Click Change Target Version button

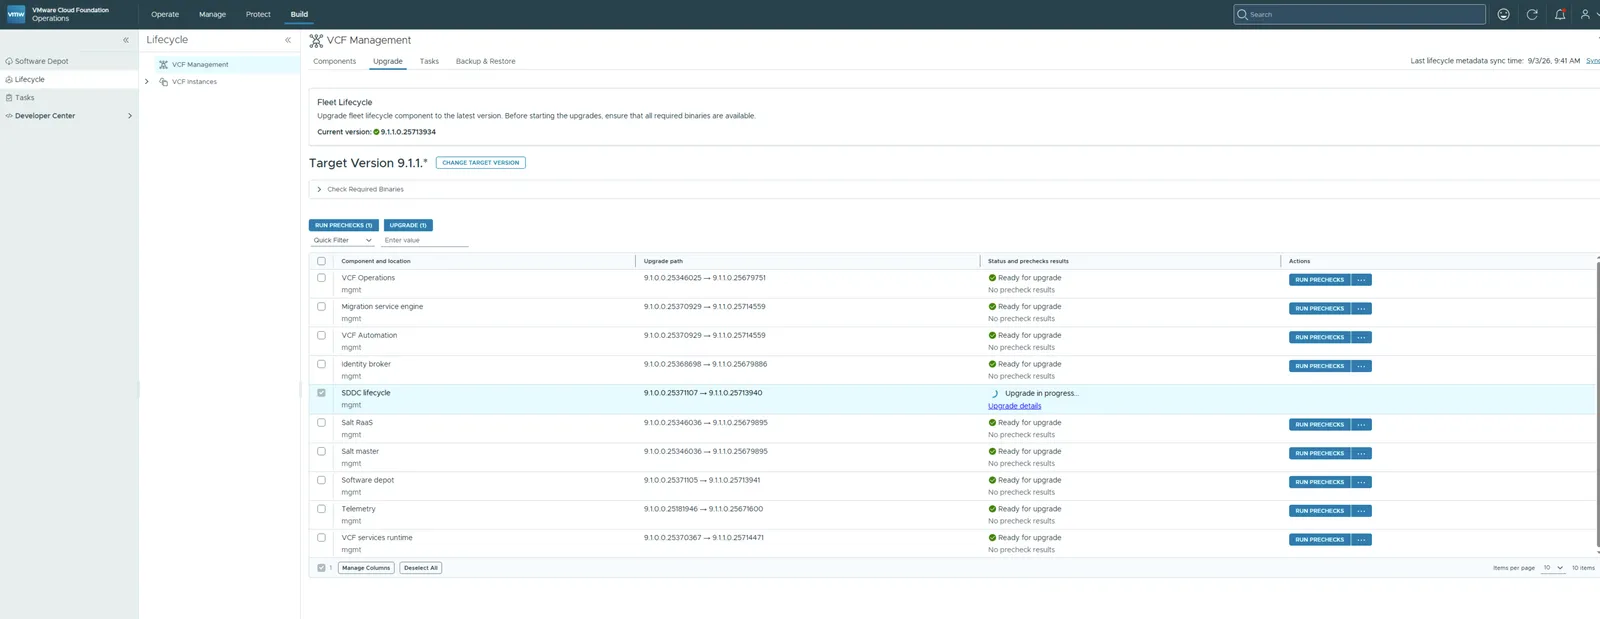[481, 163]
